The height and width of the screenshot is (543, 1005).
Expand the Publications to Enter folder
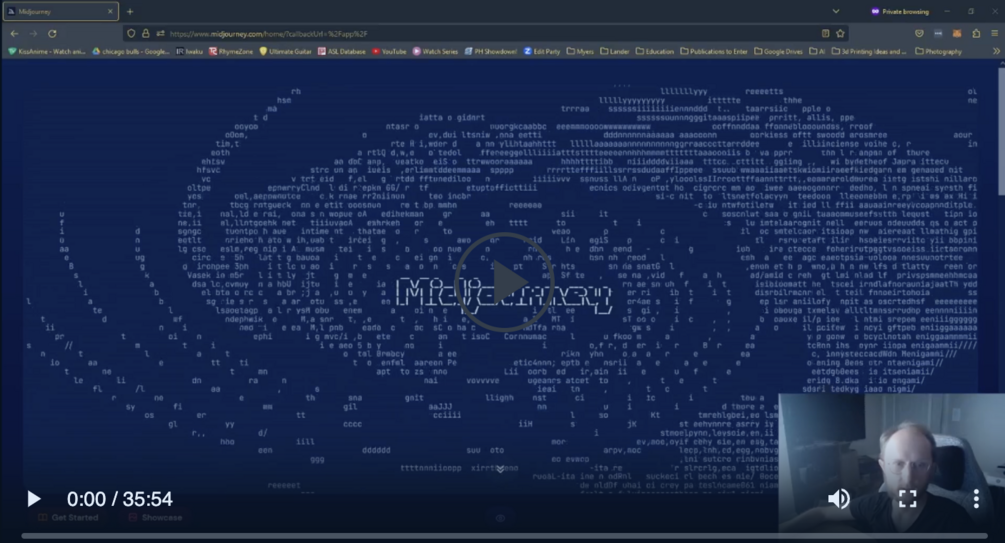(x=713, y=51)
